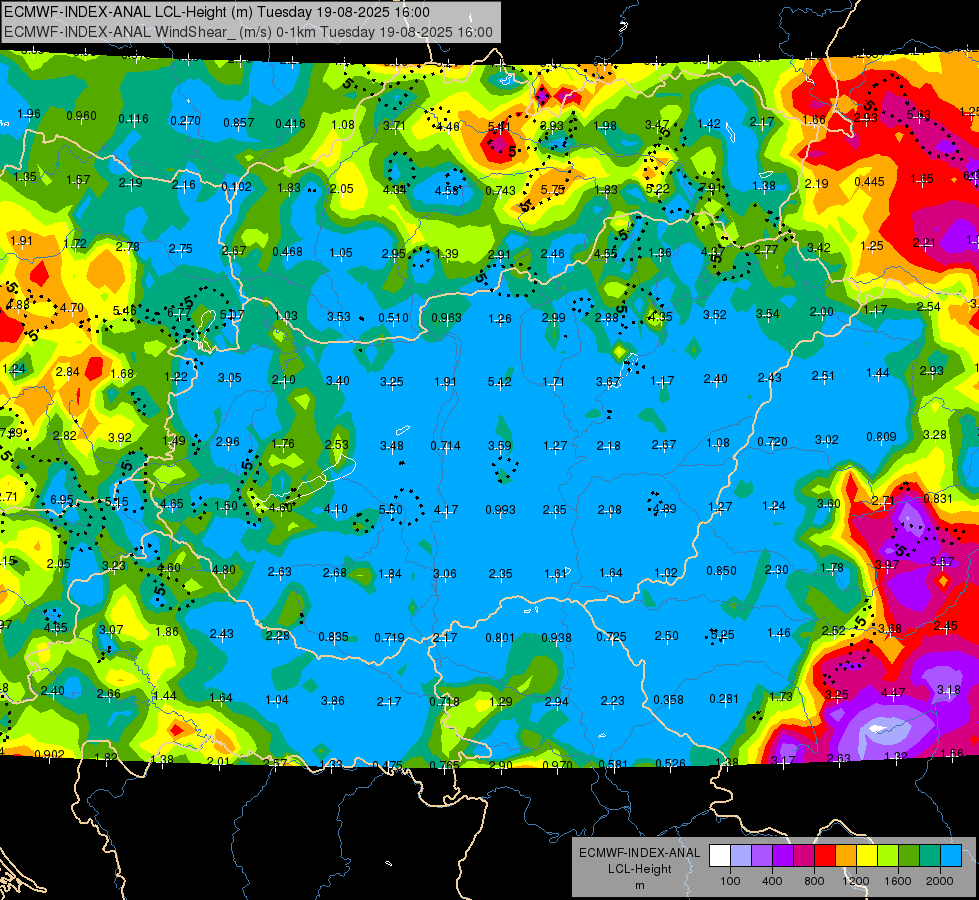Click the wind shear value 6.77
This screenshot has width=979, height=900.
(x=179, y=312)
